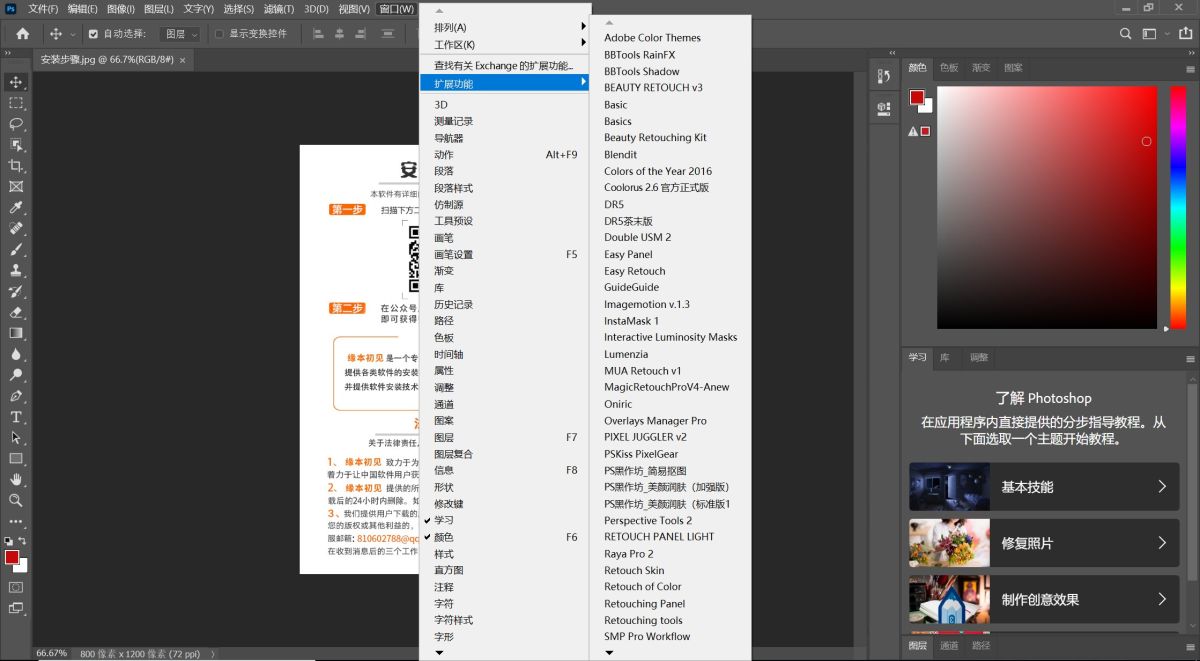Image resolution: width=1200 pixels, height=661 pixels.
Task: Select the Hand tool
Action: [x=16, y=479]
